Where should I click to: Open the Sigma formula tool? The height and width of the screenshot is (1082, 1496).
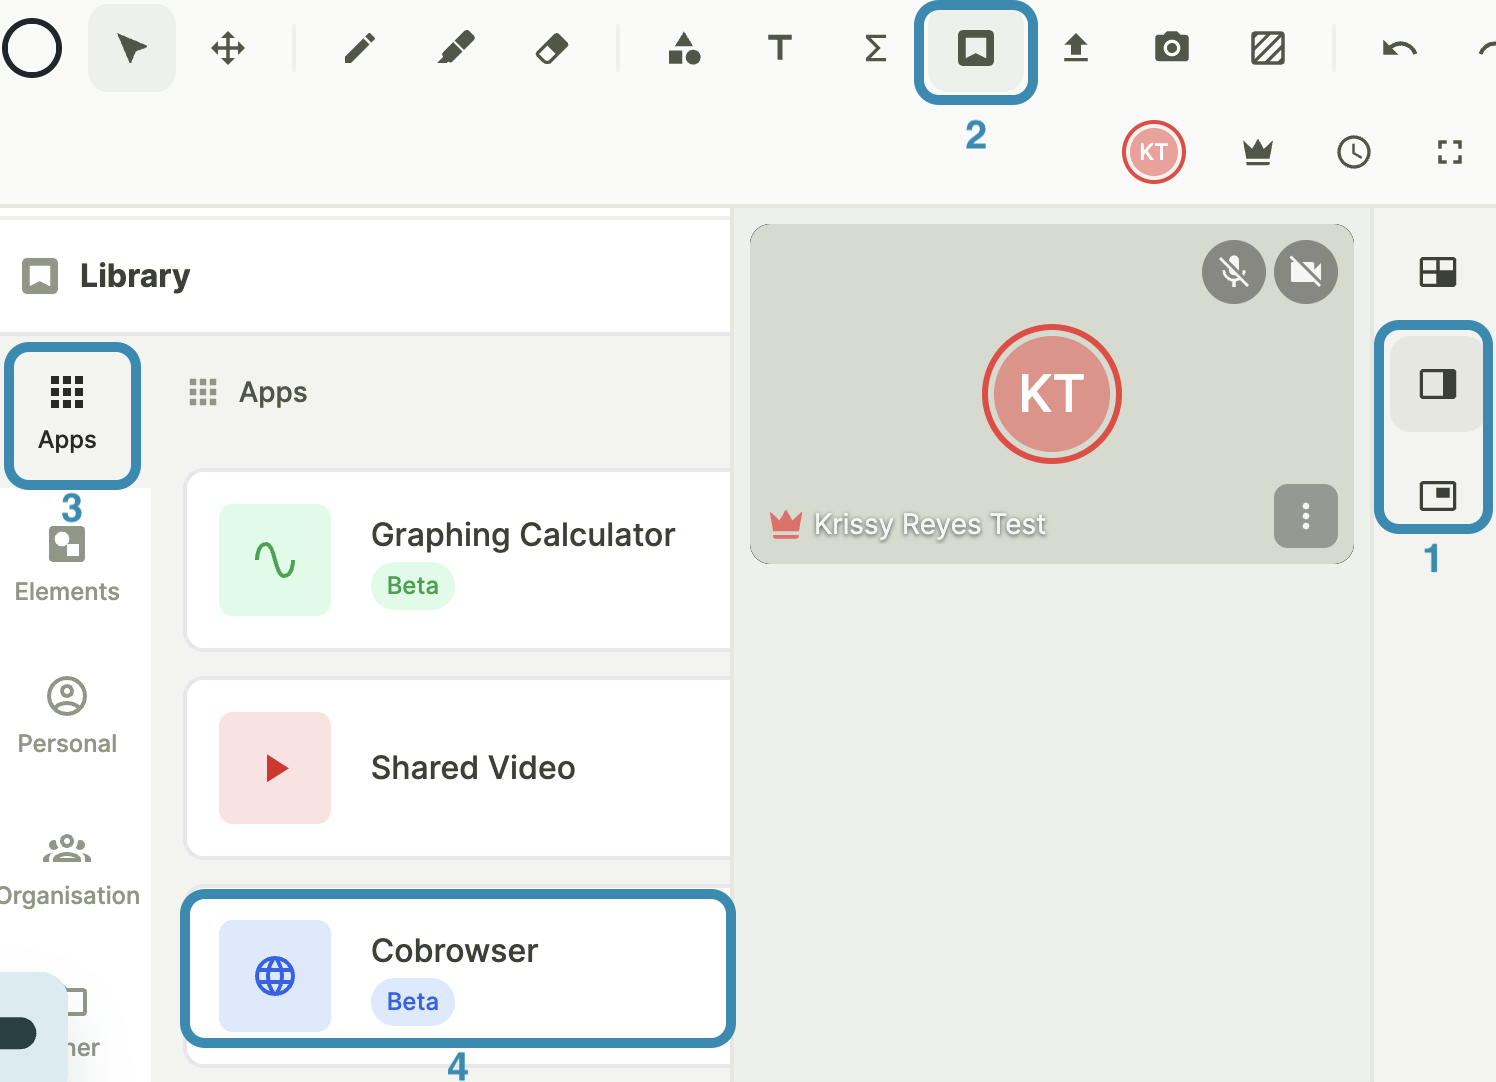click(x=875, y=48)
